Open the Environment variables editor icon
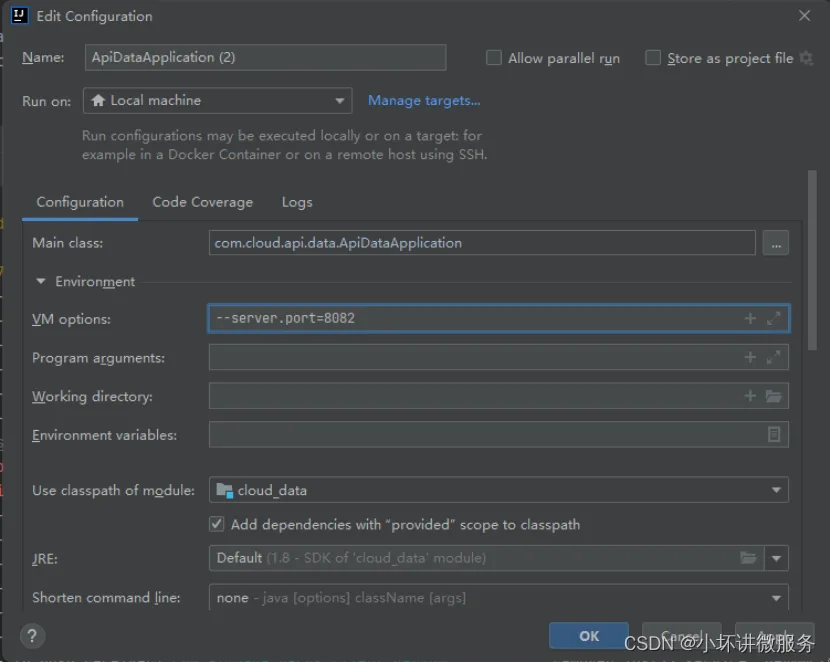The height and width of the screenshot is (663, 831). click(774, 435)
